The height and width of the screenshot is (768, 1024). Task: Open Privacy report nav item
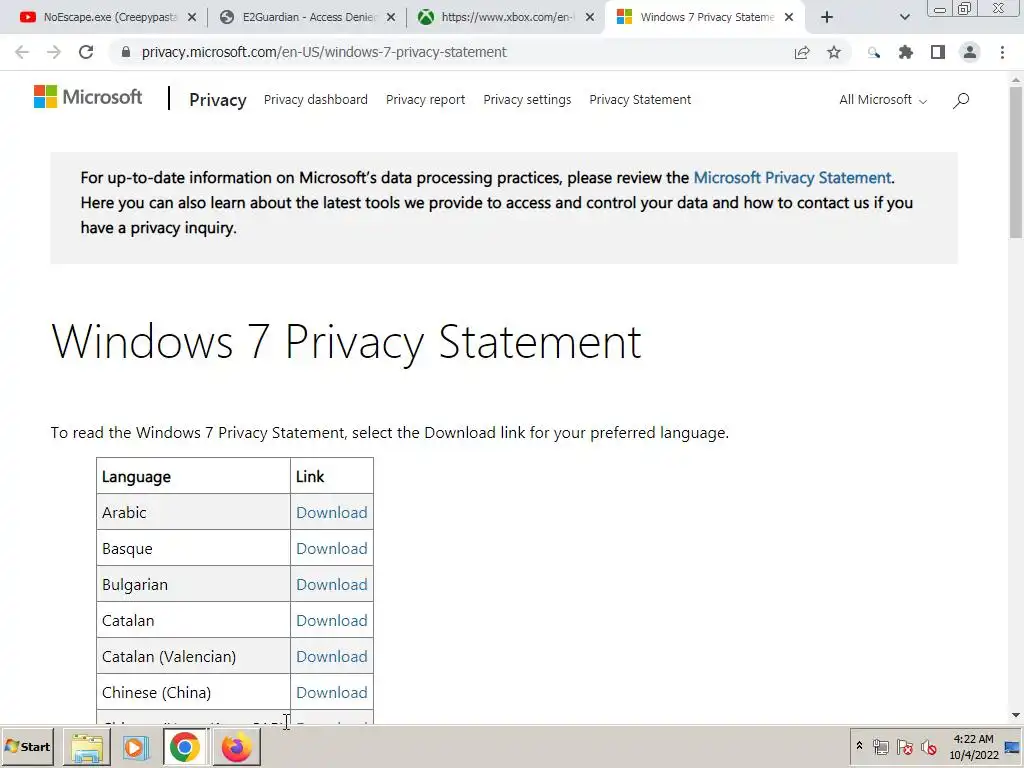click(x=425, y=100)
